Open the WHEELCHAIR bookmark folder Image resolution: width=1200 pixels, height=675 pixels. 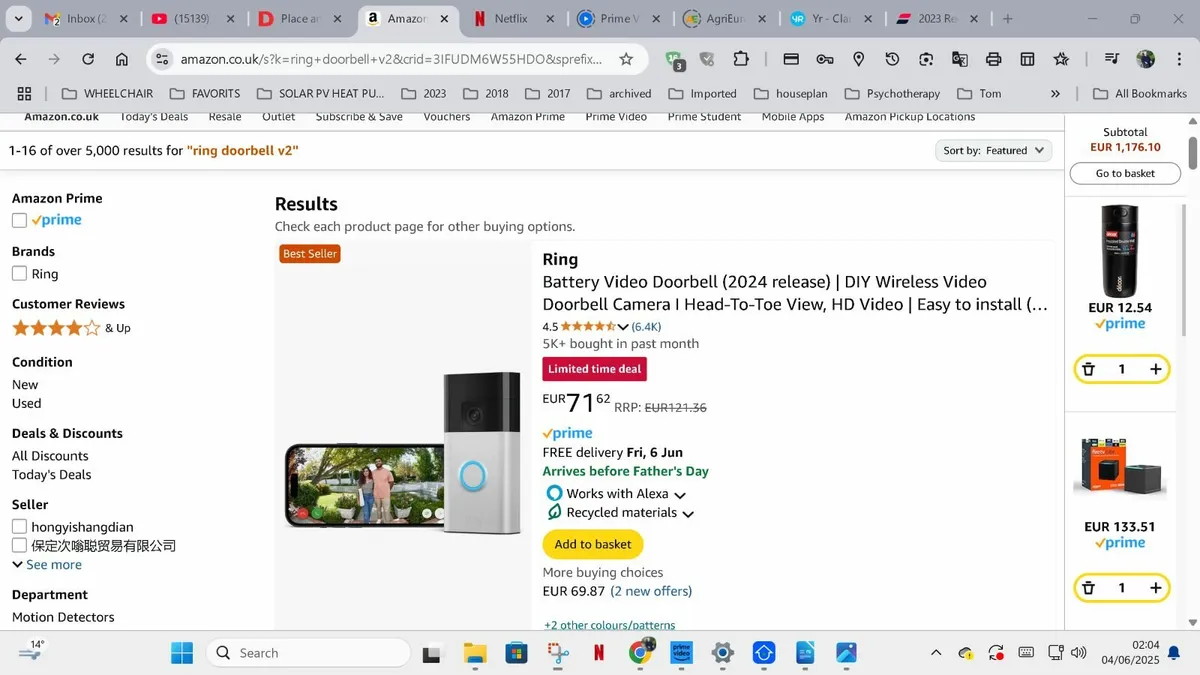[106, 93]
